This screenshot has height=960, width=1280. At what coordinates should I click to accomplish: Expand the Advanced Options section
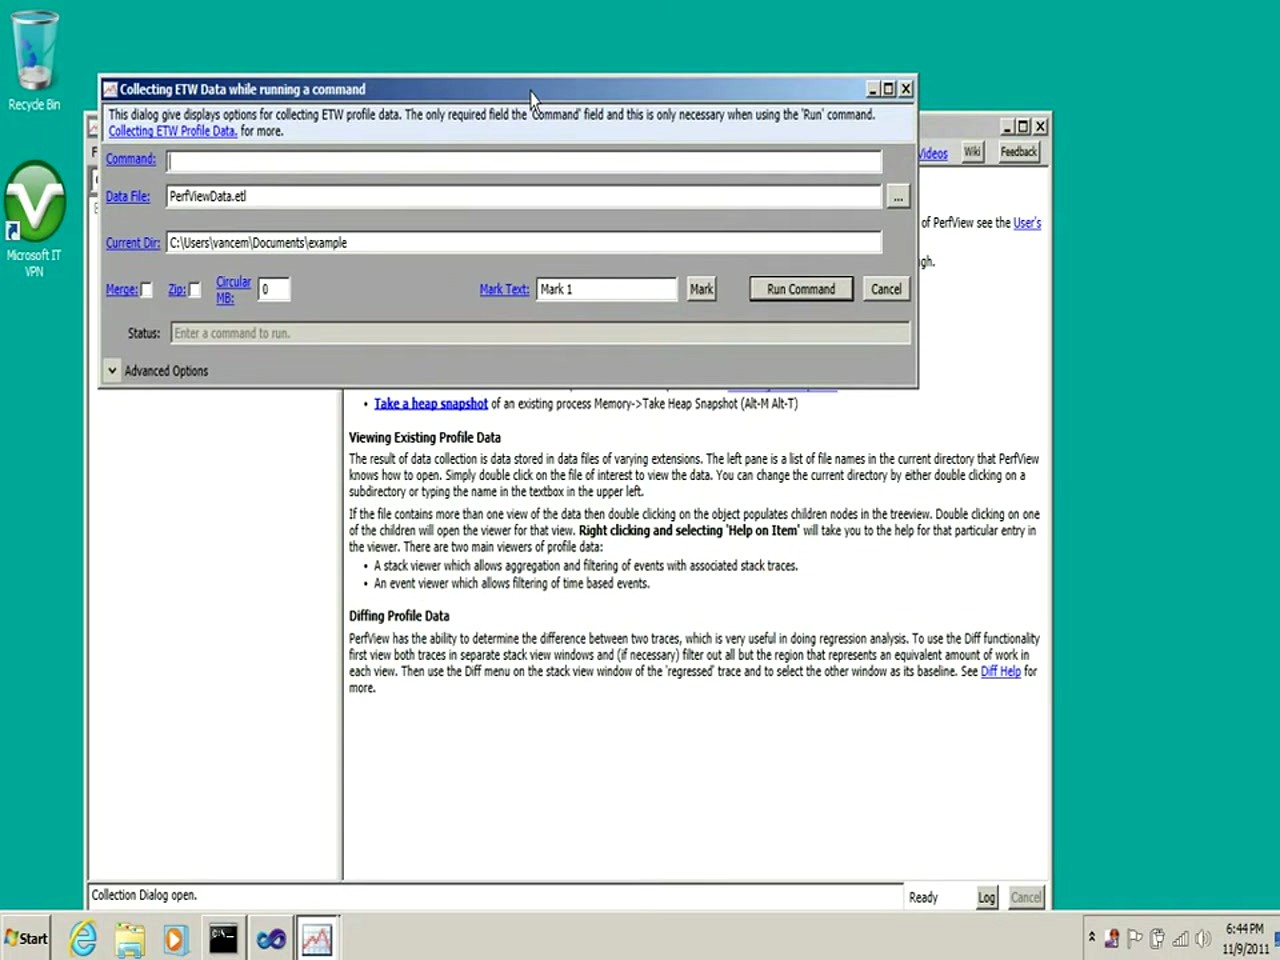pos(112,370)
